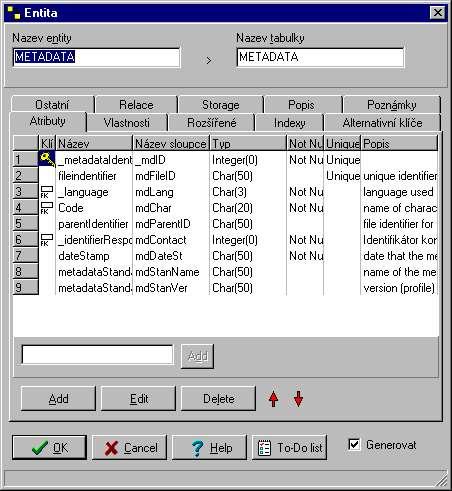Select the Atributy tab
This screenshot has width=452, height=491.
click(48, 121)
